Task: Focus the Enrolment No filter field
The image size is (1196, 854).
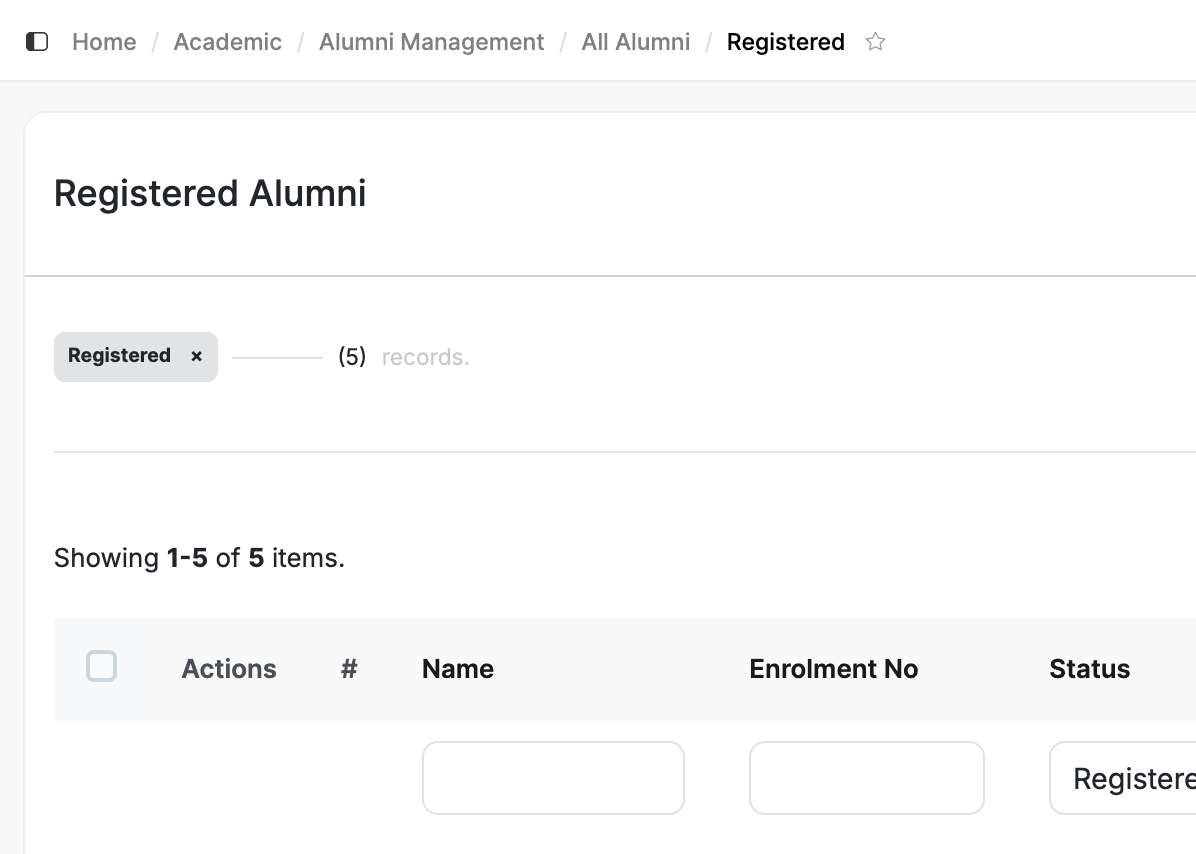Action: point(866,778)
